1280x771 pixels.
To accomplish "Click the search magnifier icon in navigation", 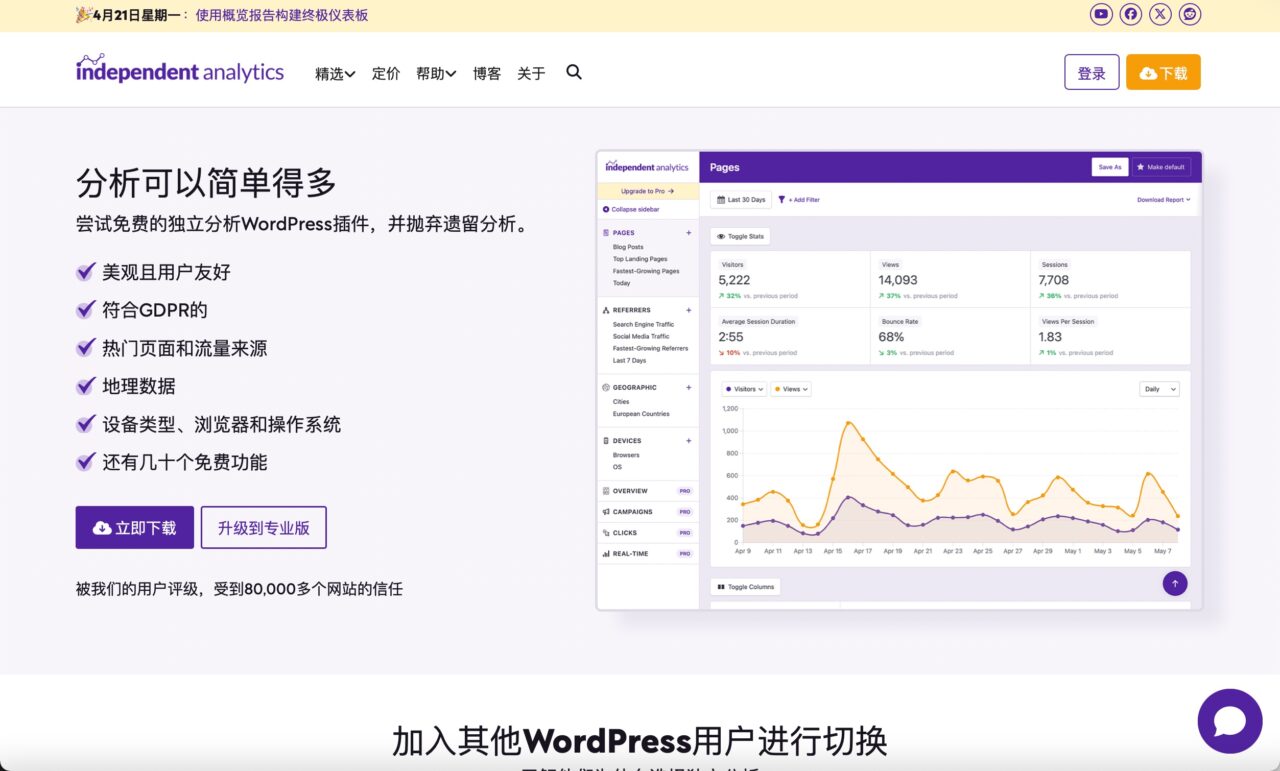I will pos(574,72).
